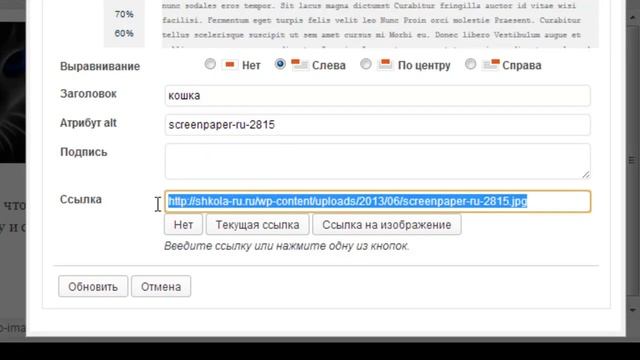Click the right-align image icon beside Справа

490,64
